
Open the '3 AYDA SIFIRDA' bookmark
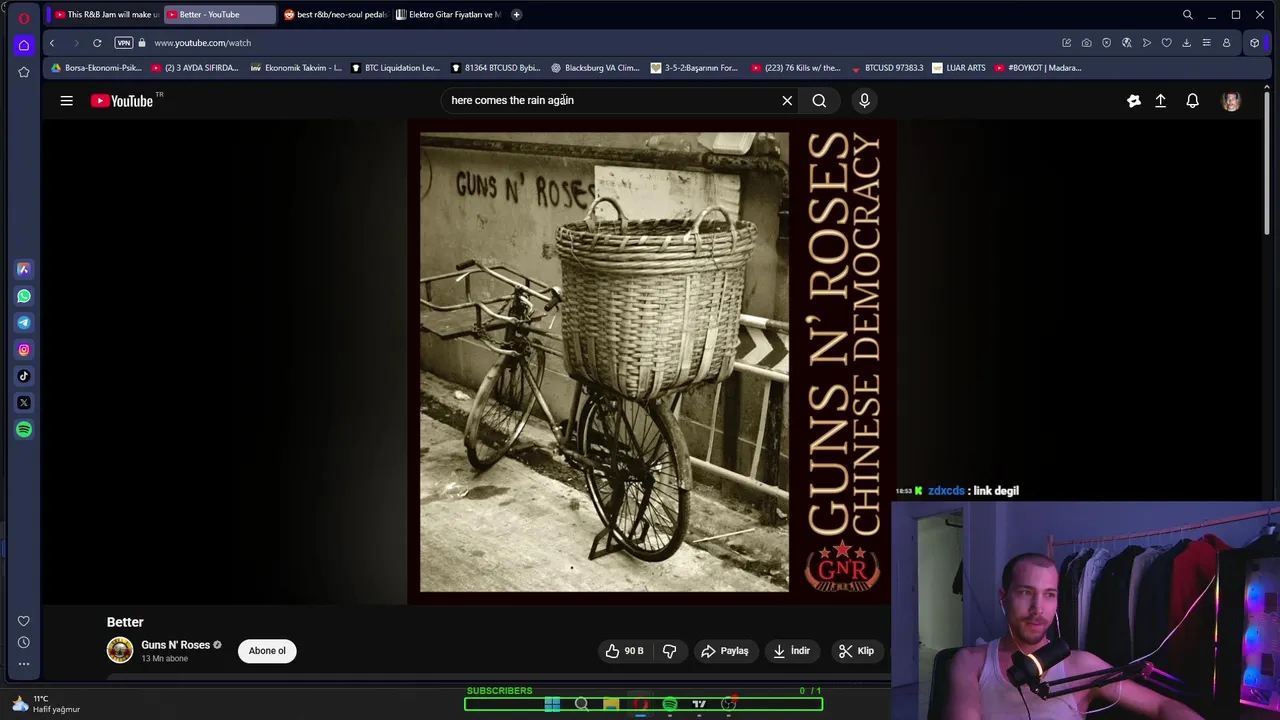(195, 68)
